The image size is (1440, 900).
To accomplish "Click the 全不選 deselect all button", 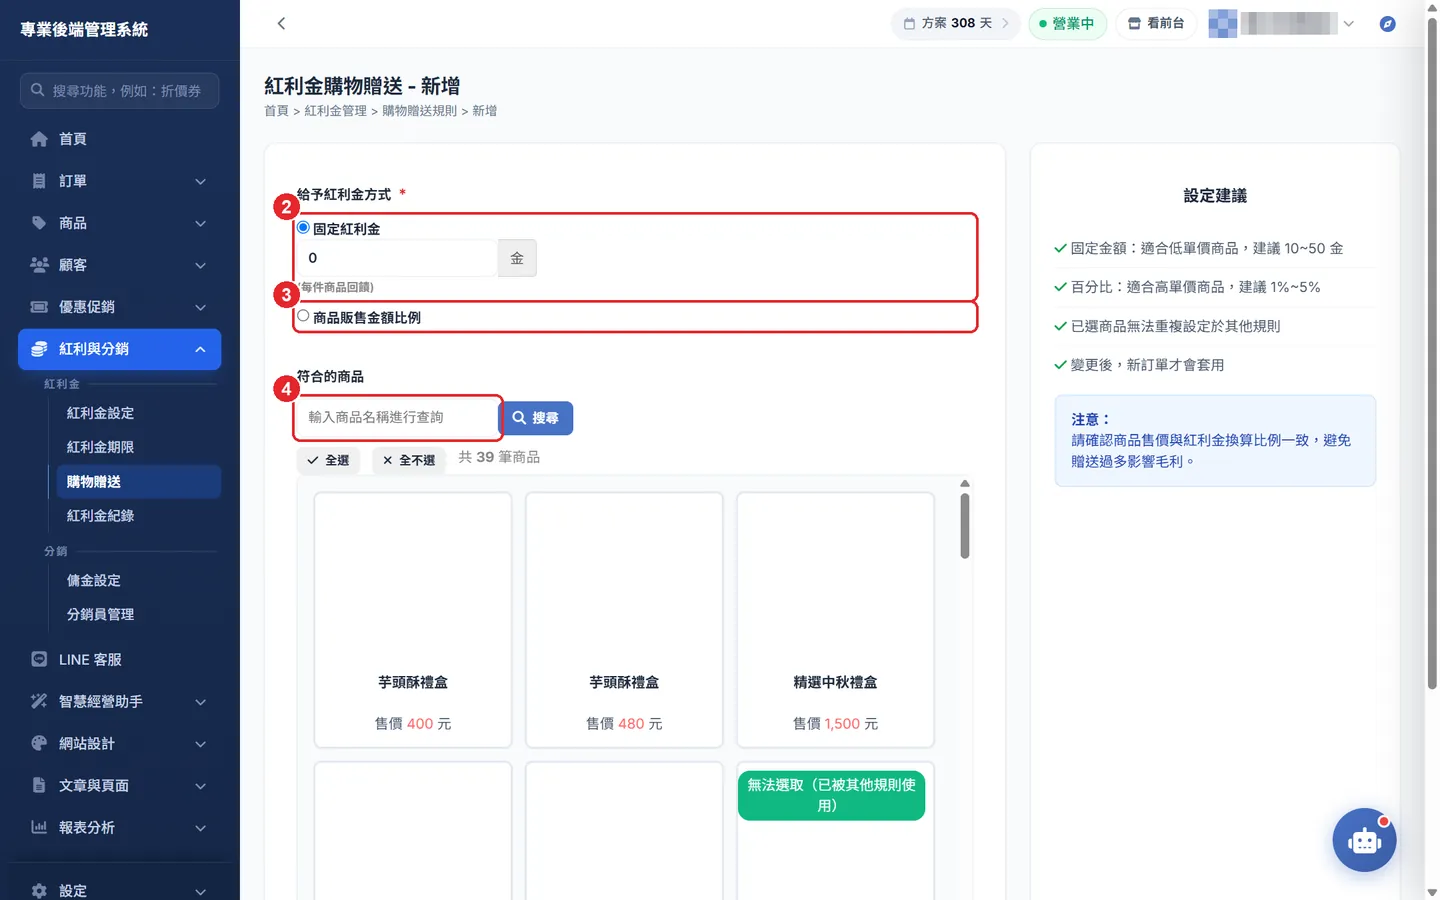I will 409,460.
